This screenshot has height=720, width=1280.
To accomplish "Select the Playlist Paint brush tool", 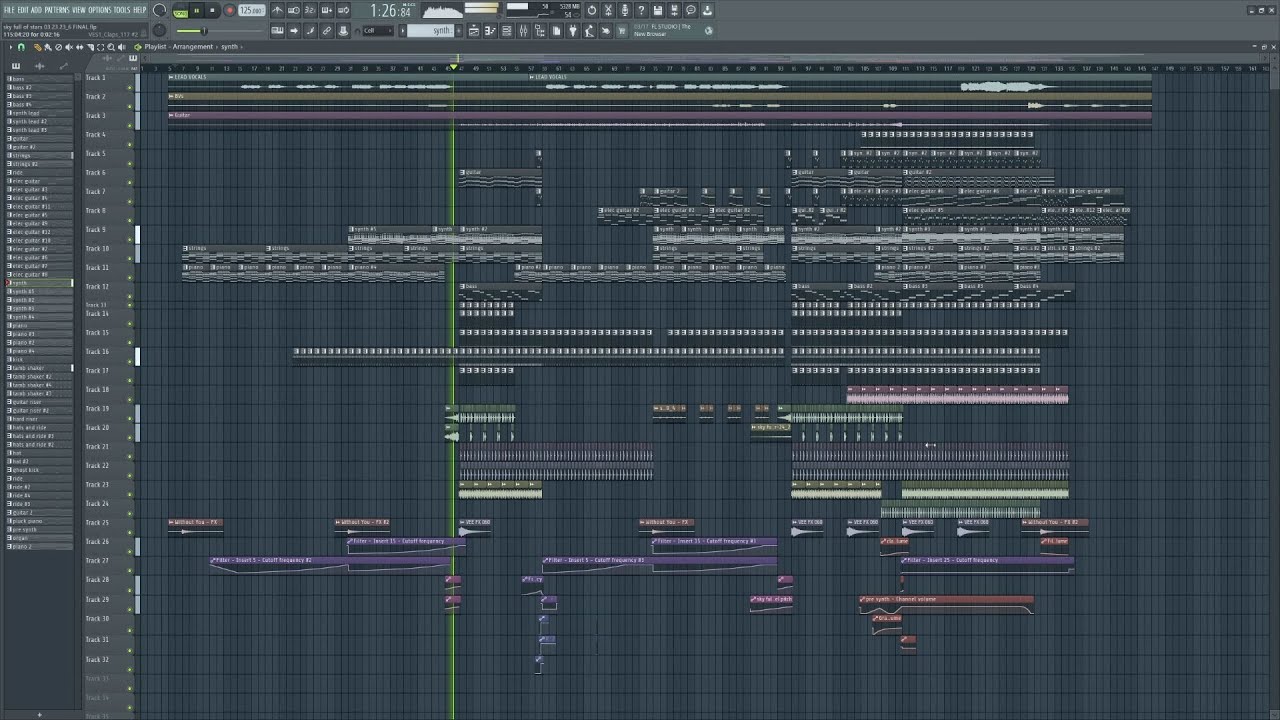I will pyautogui.click(x=48, y=47).
